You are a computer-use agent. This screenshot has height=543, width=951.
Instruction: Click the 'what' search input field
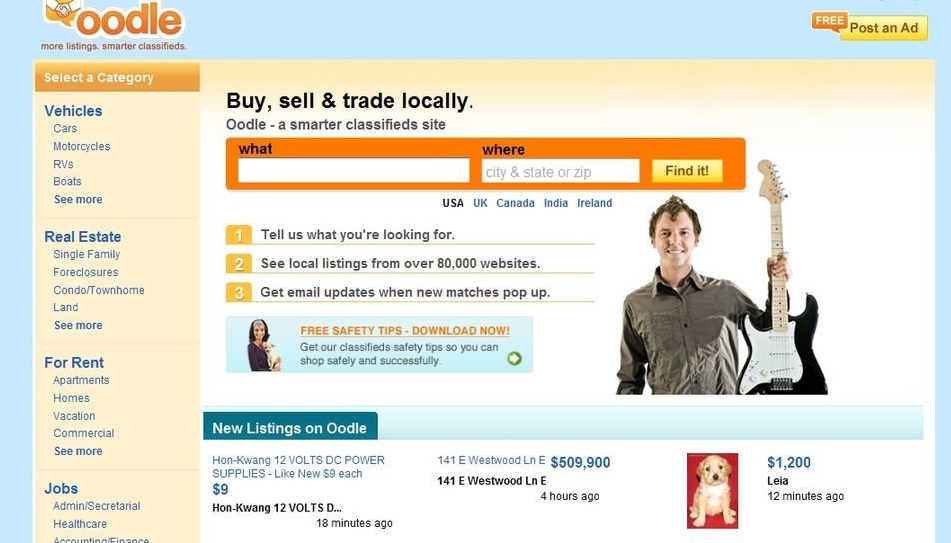(354, 170)
